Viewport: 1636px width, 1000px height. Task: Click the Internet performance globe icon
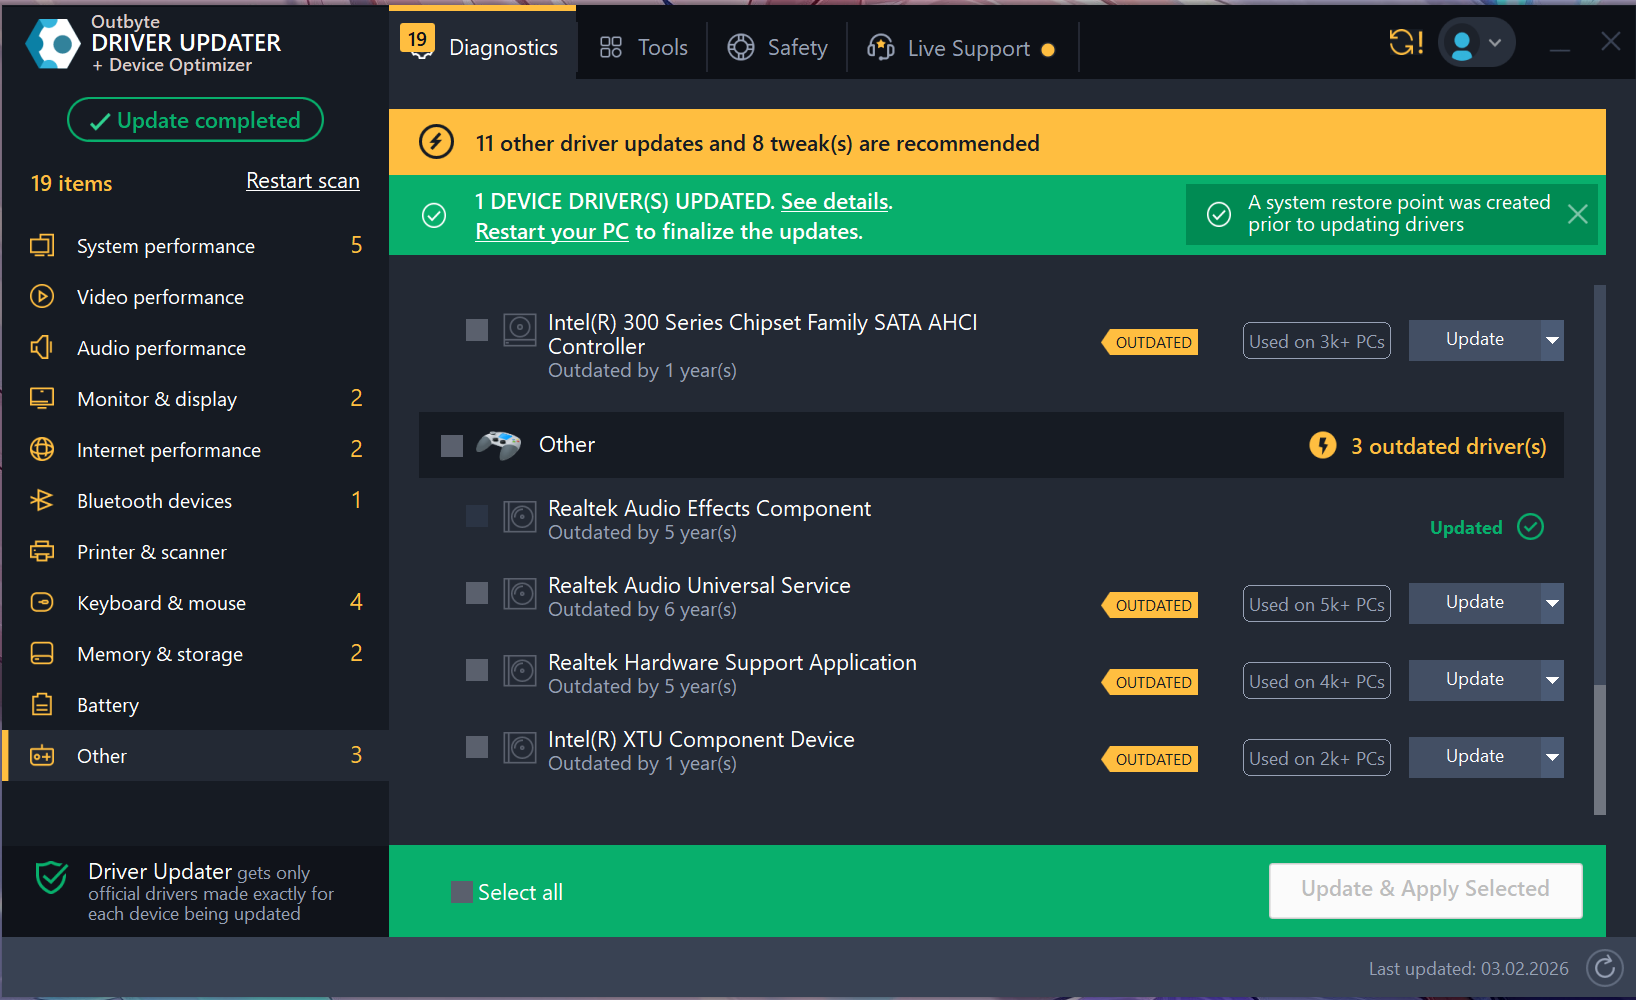(x=42, y=450)
